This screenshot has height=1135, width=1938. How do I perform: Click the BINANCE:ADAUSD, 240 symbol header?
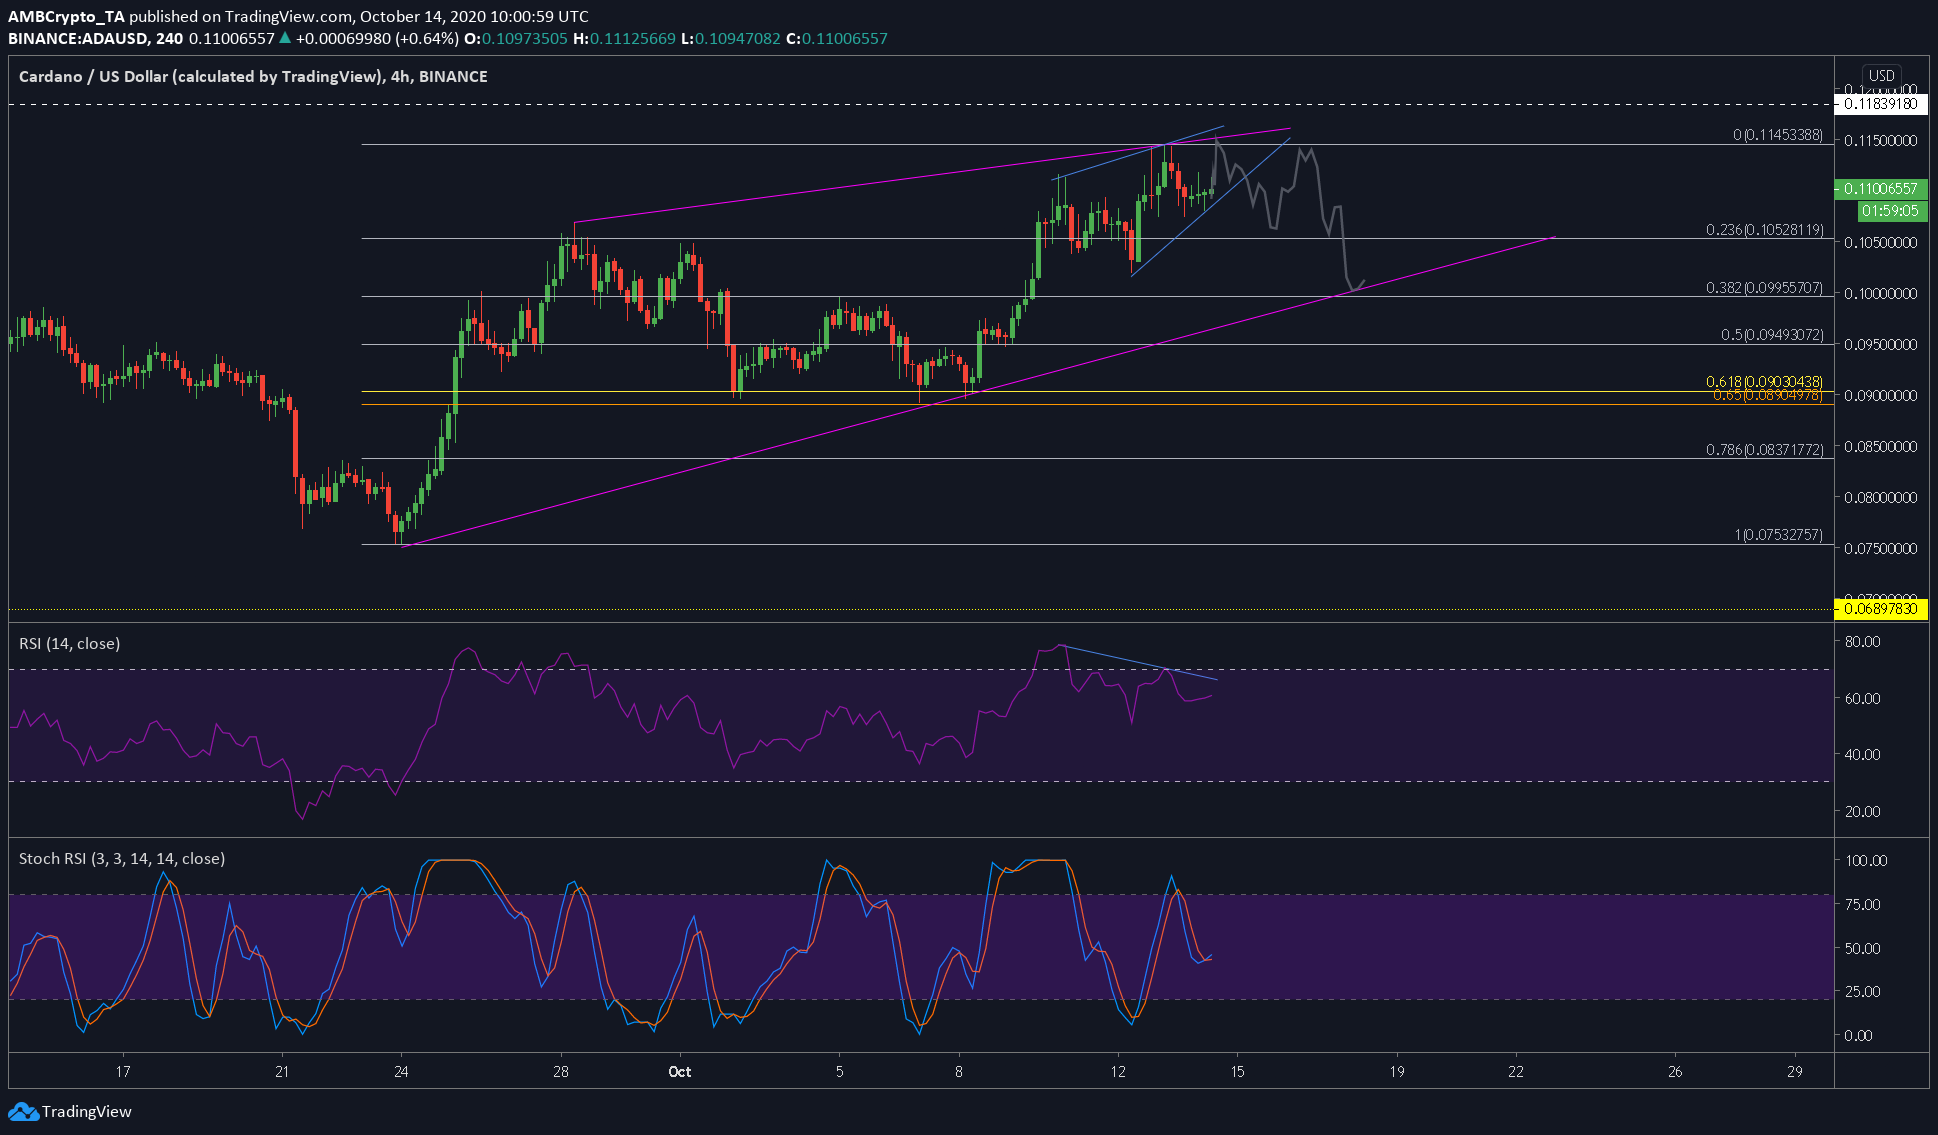click(x=96, y=38)
